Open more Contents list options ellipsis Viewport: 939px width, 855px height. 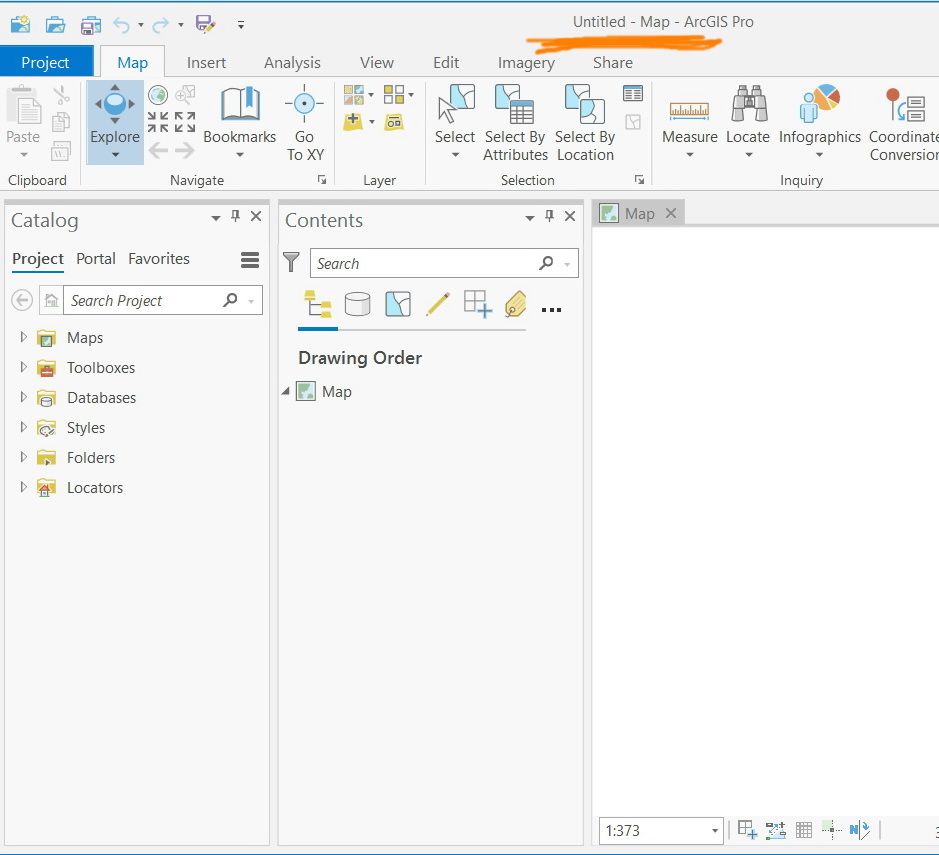coord(551,310)
